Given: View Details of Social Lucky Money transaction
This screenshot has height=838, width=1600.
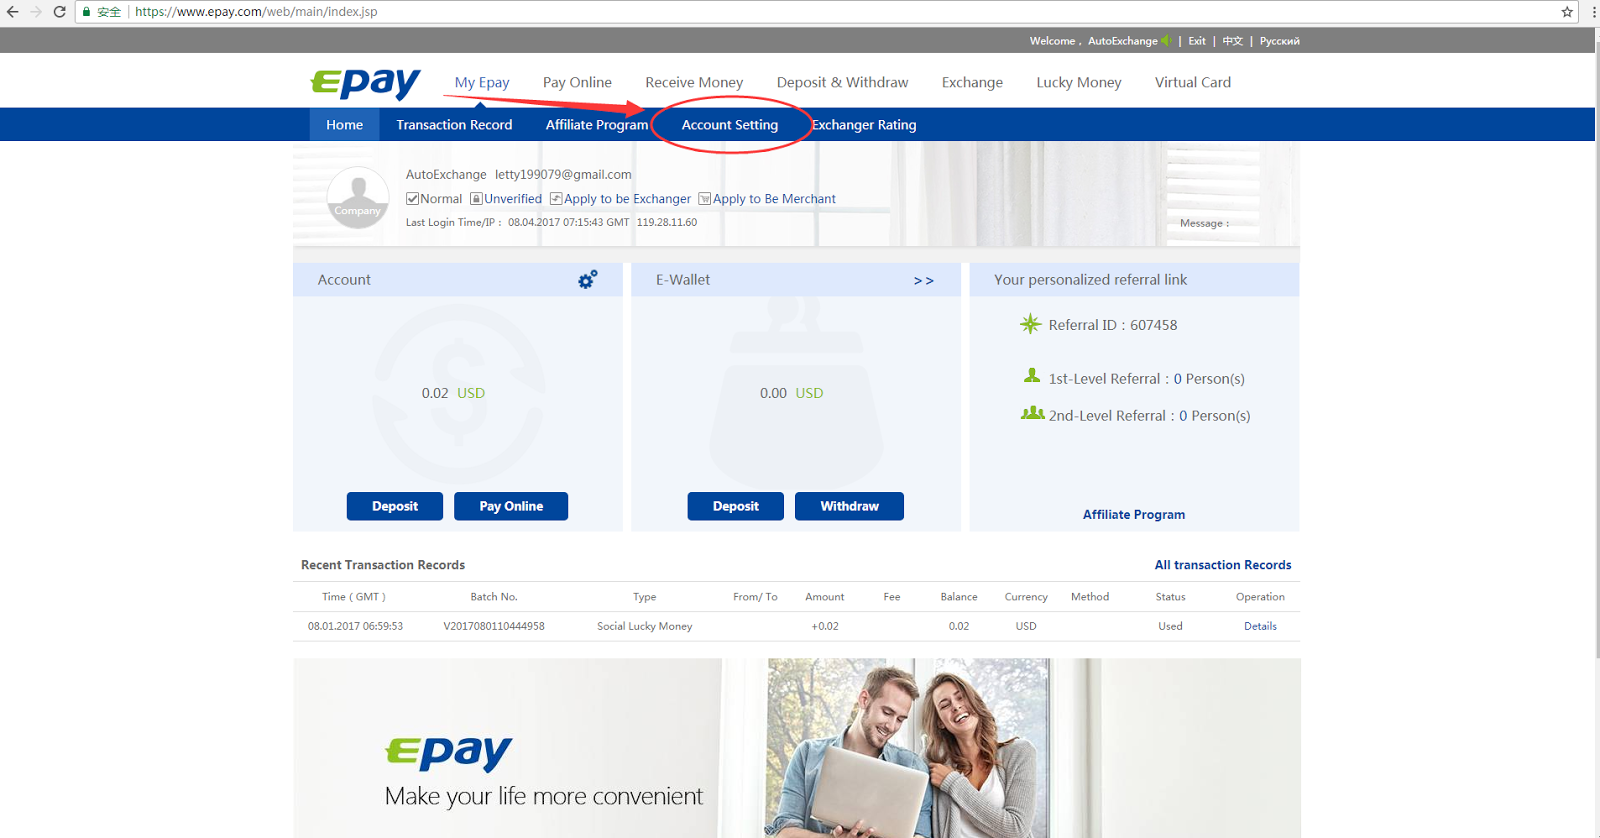Looking at the screenshot, I should (x=1260, y=626).
